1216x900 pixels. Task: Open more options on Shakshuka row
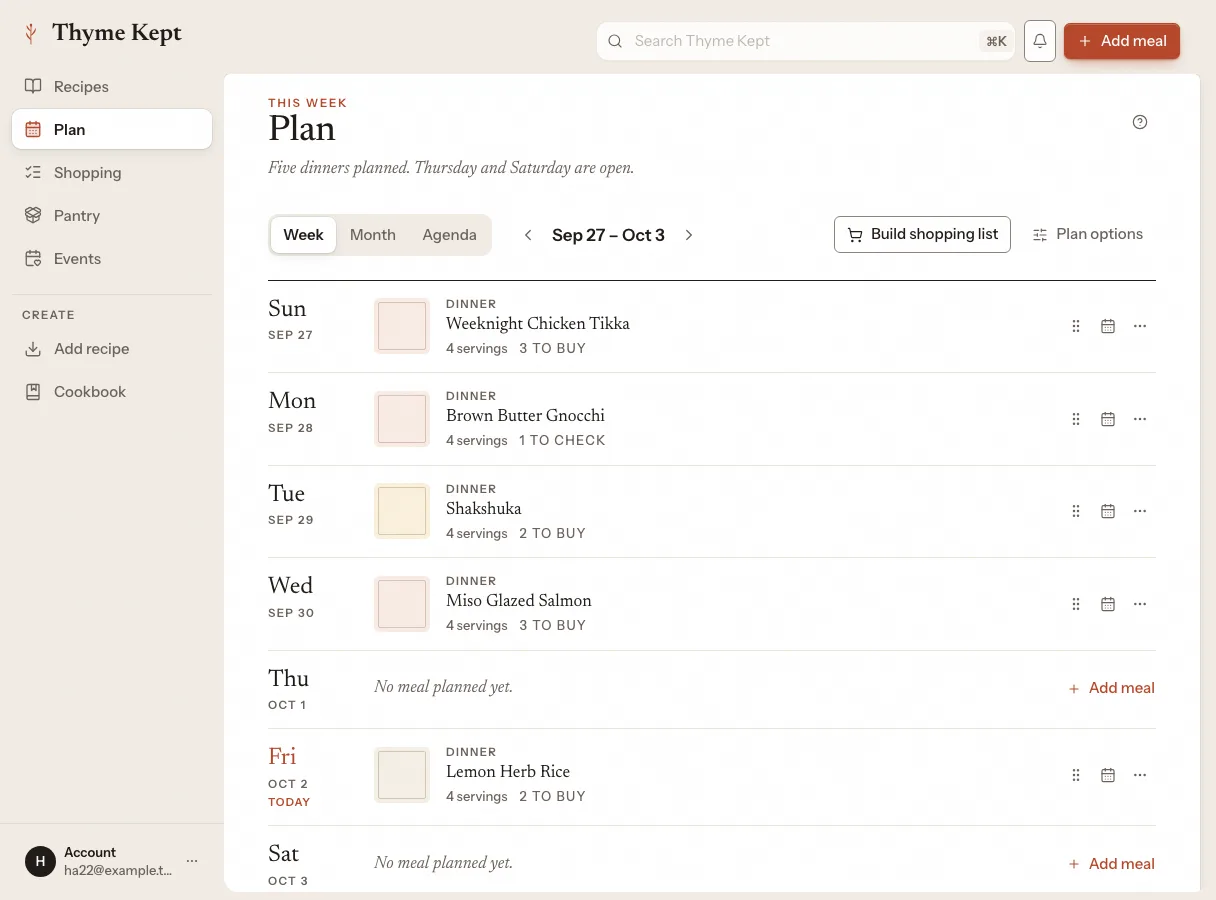pyautogui.click(x=1140, y=511)
